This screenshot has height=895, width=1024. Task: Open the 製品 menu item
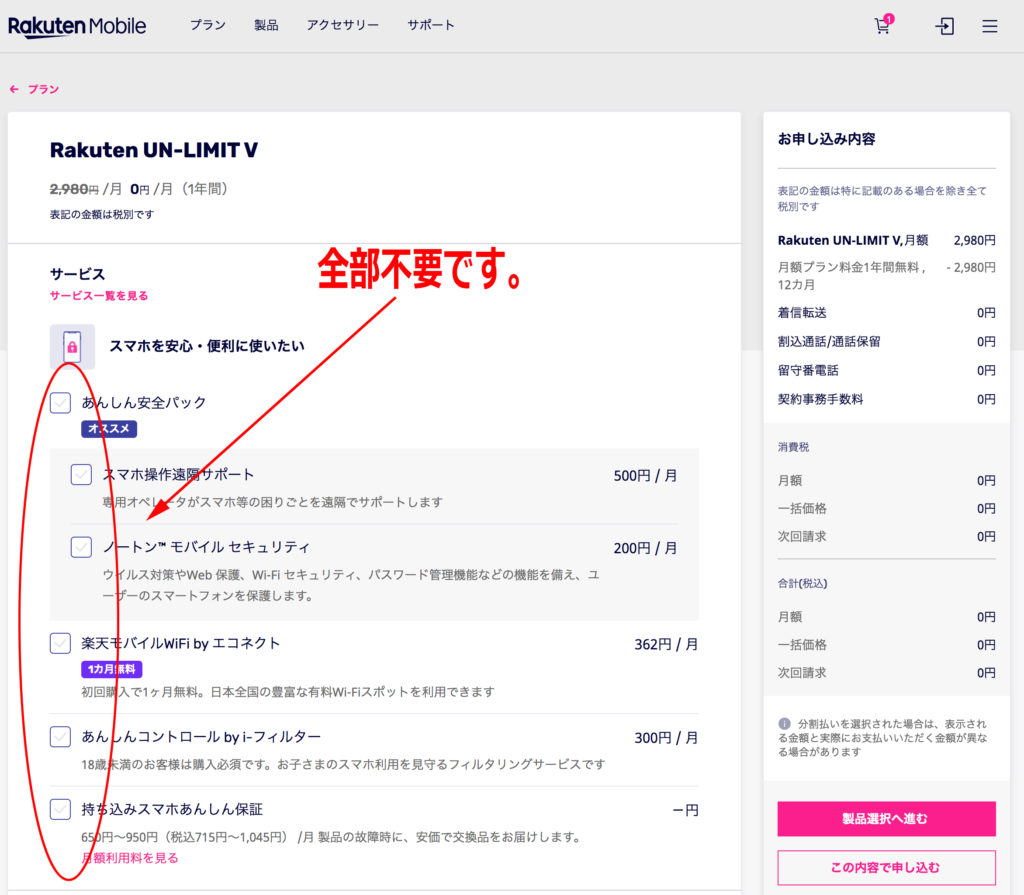click(266, 26)
